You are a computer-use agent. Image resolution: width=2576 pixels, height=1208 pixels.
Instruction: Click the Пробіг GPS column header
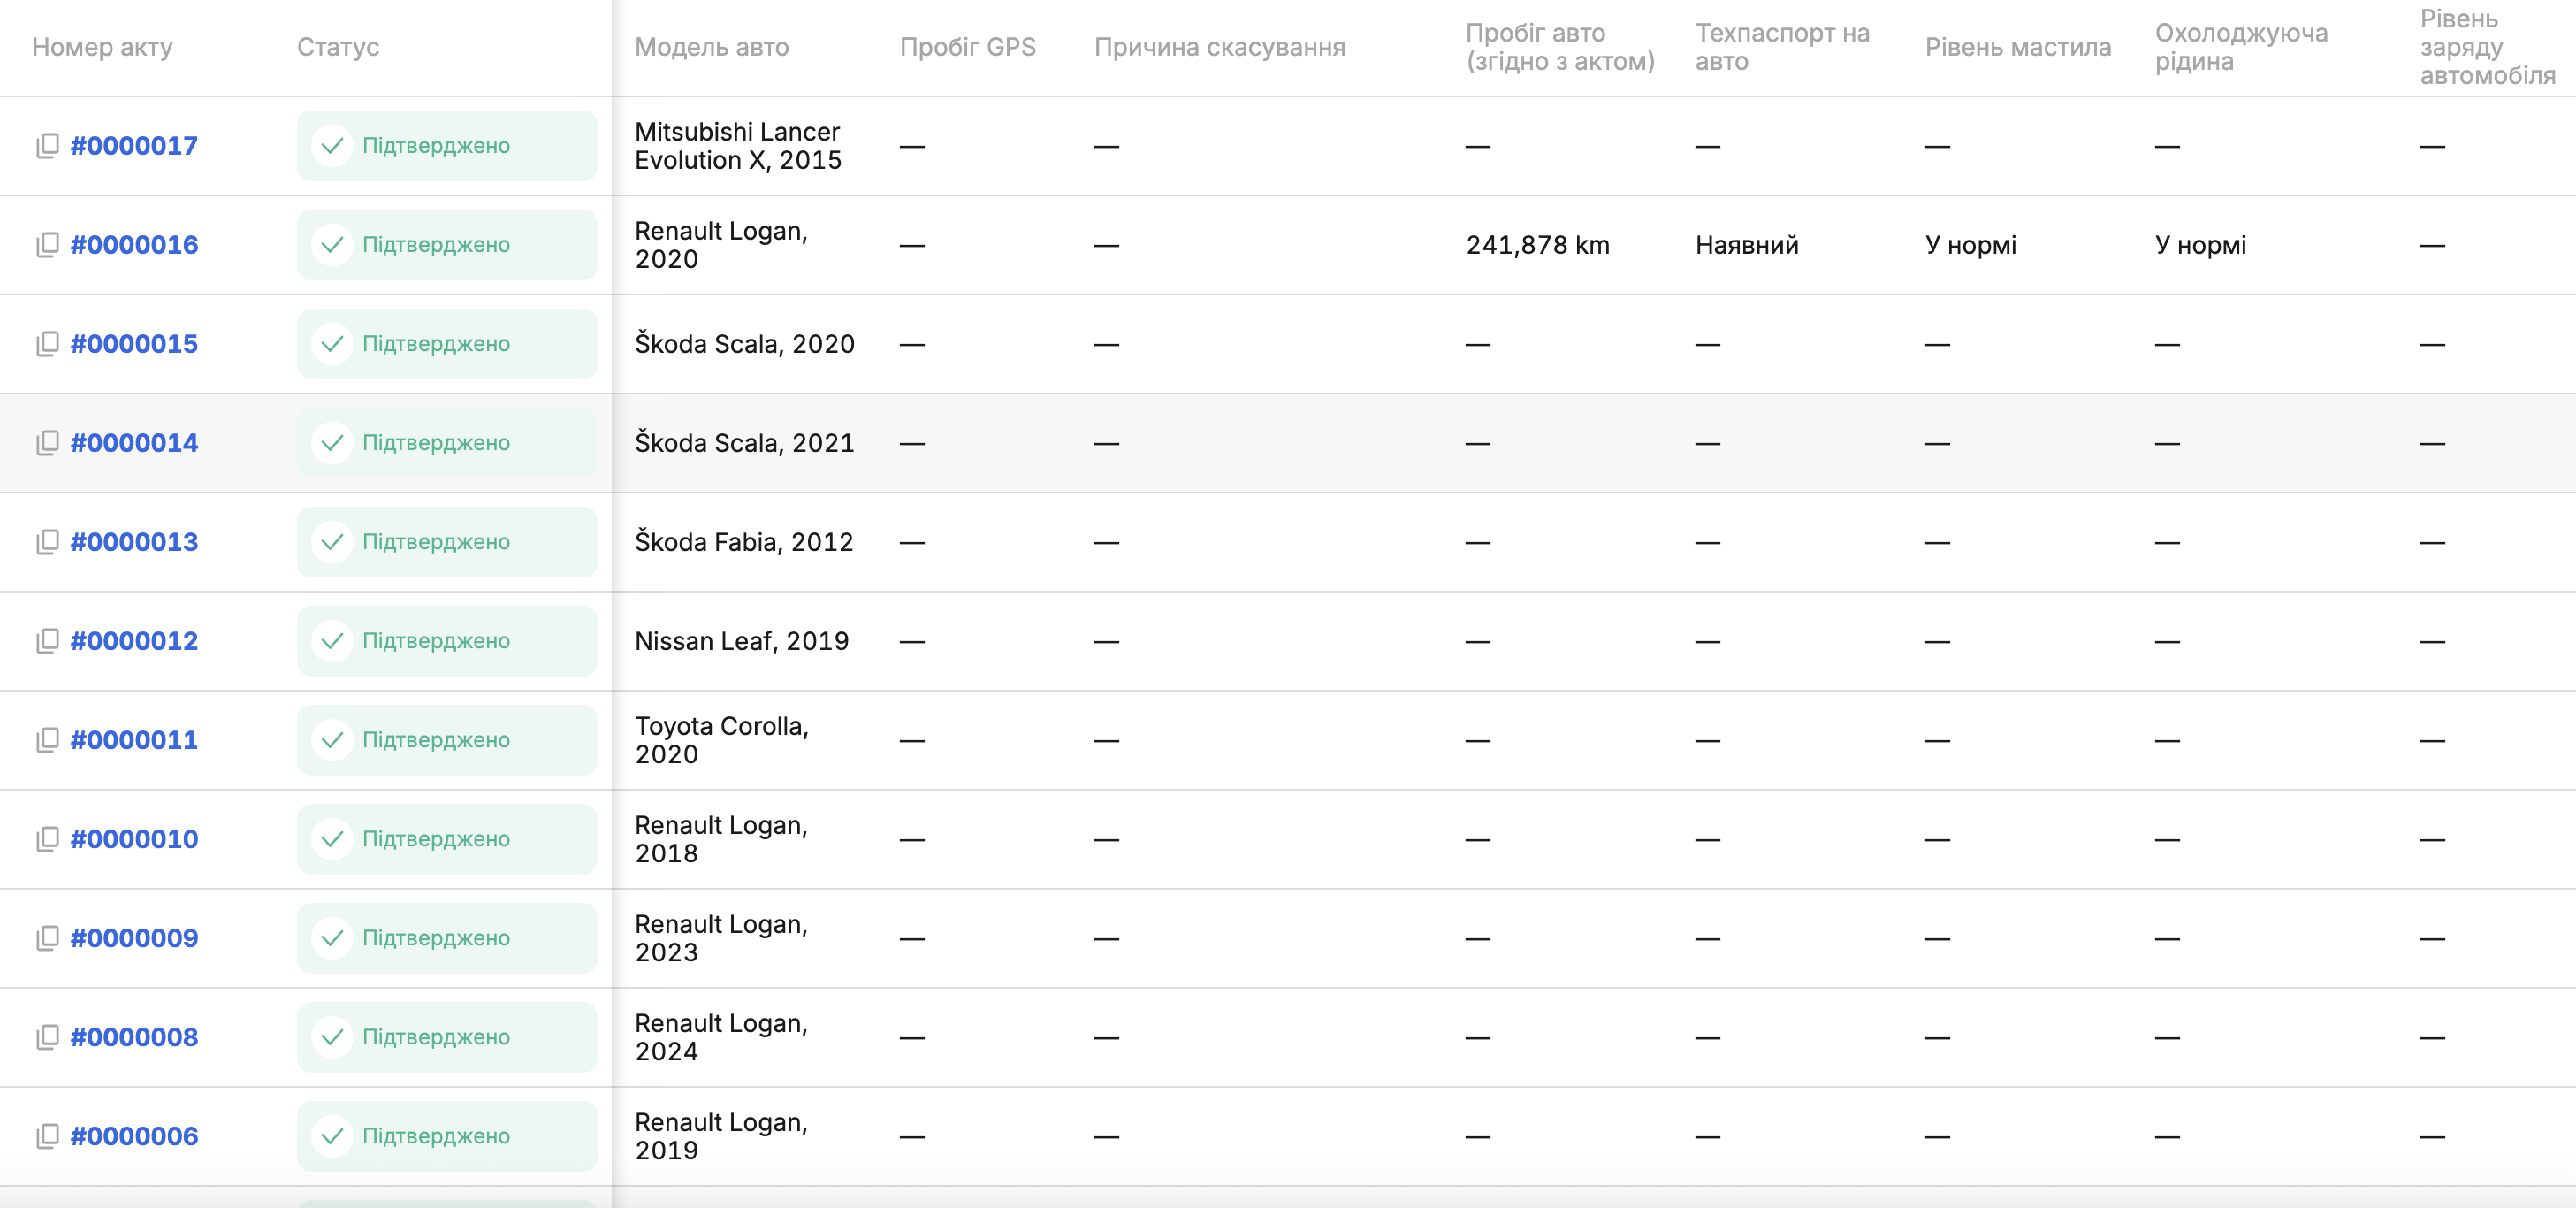(968, 47)
